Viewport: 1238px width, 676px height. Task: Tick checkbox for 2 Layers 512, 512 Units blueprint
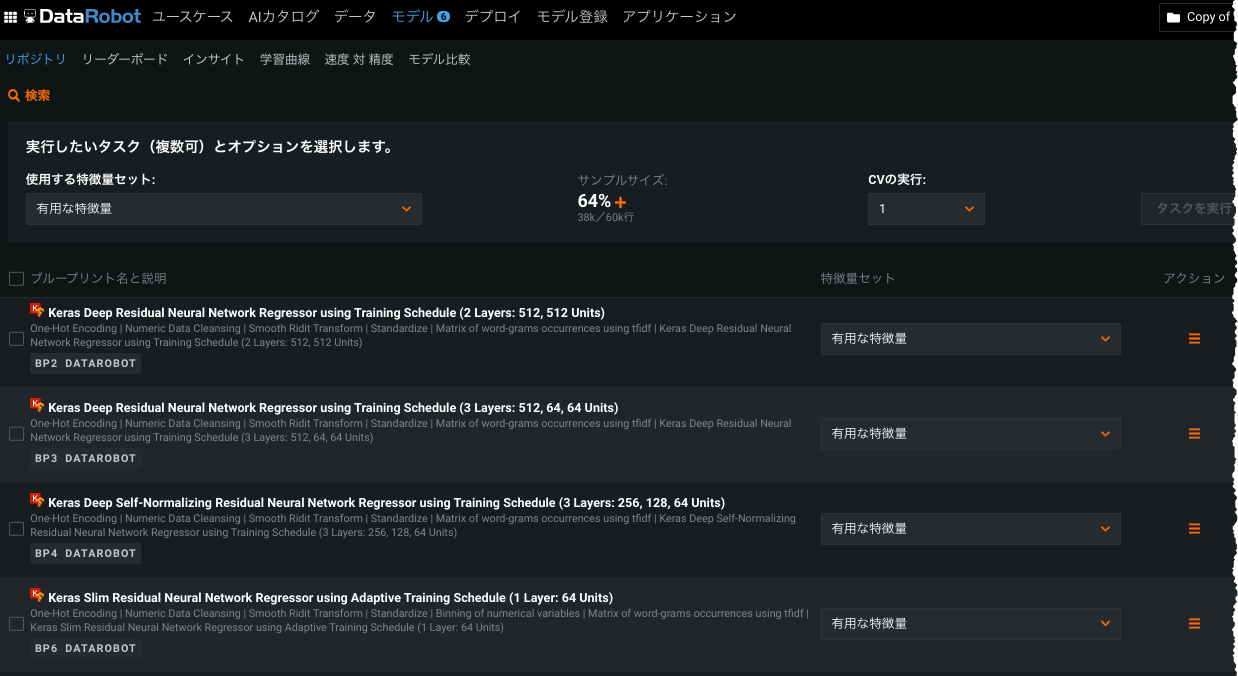tap(16, 339)
